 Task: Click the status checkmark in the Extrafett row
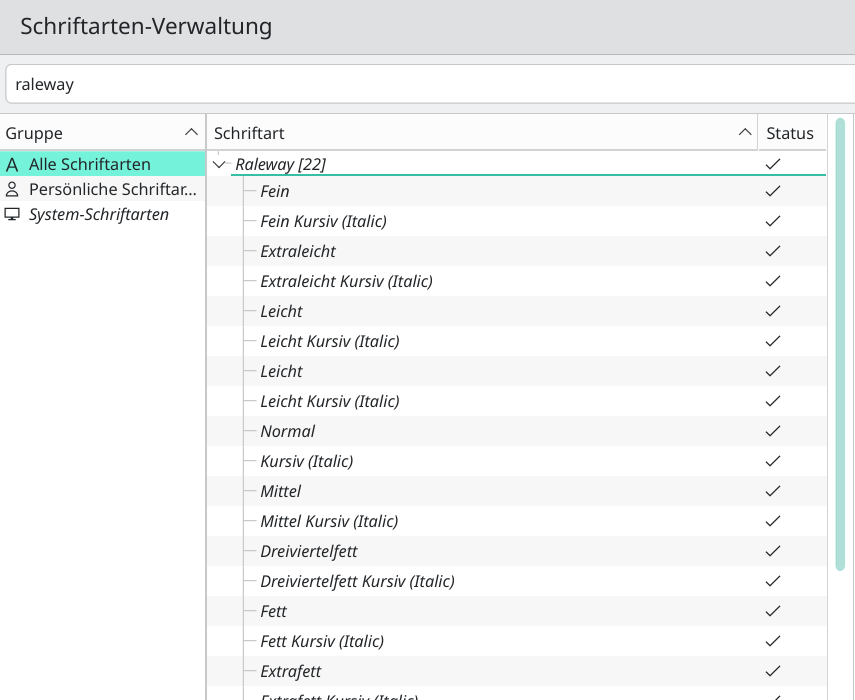773,671
